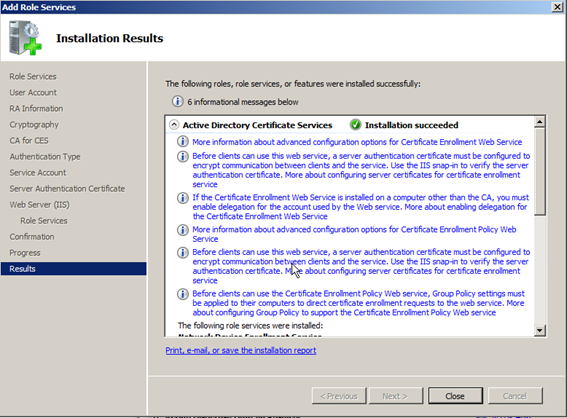Screen dimensions: 567x418
Task: Click the Add Role Services wizard server icon
Action: click(x=25, y=38)
